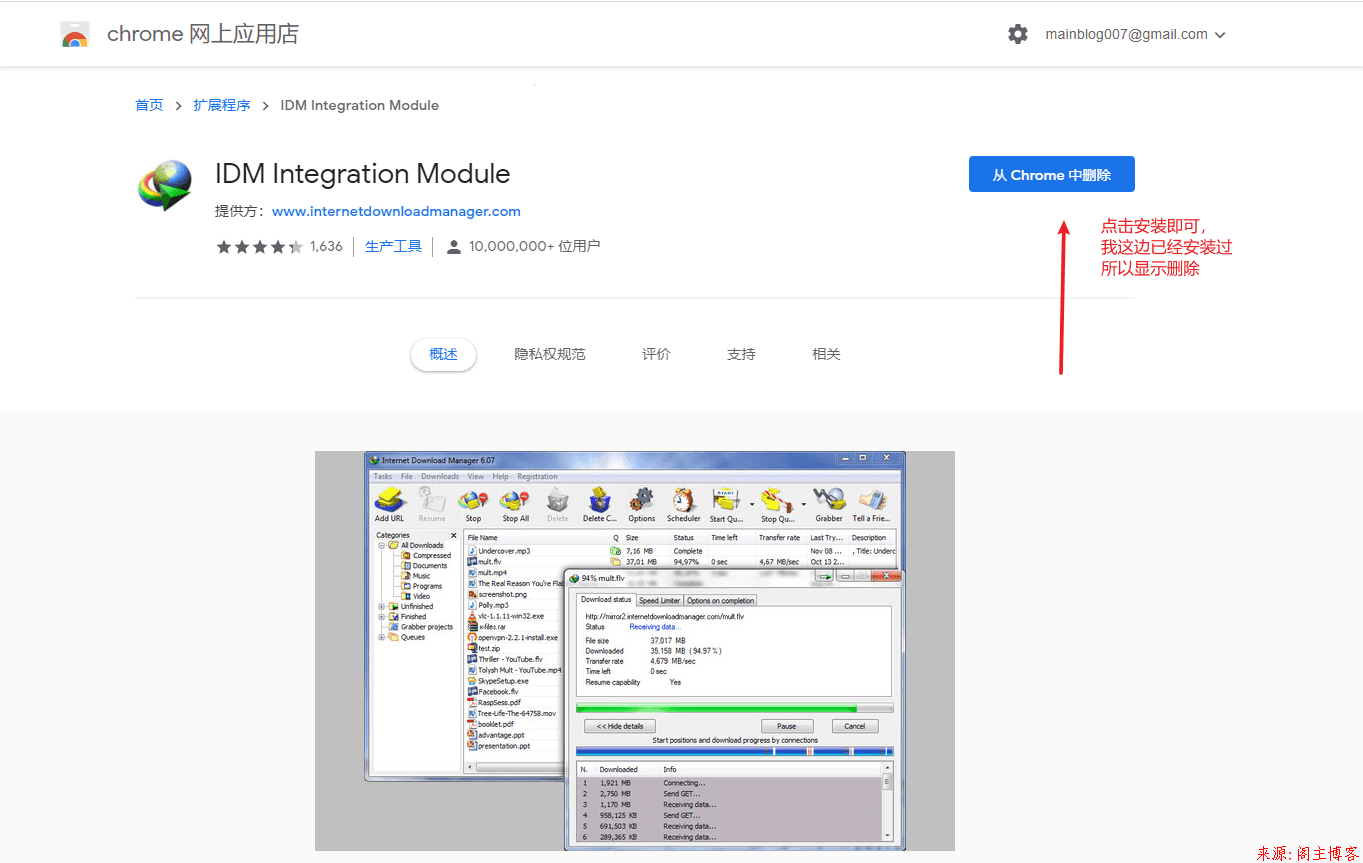Open the 生产工具 category link

click(393, 246)
